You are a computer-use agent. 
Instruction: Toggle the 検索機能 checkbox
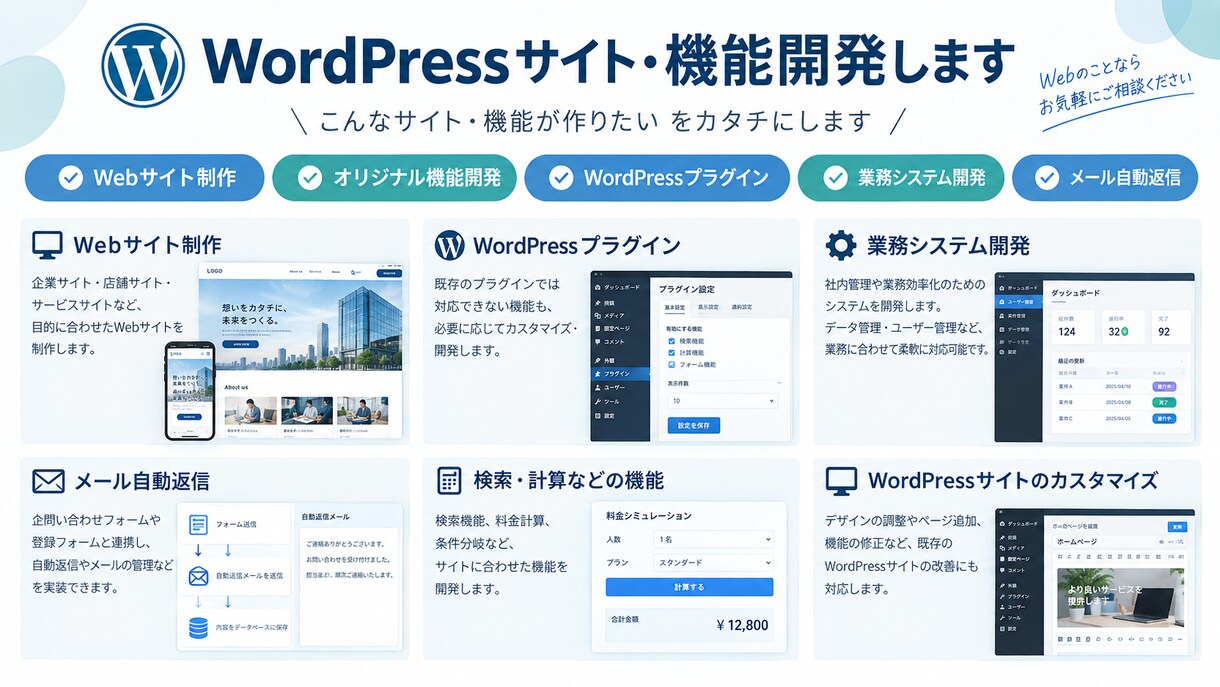click(672, 341)
